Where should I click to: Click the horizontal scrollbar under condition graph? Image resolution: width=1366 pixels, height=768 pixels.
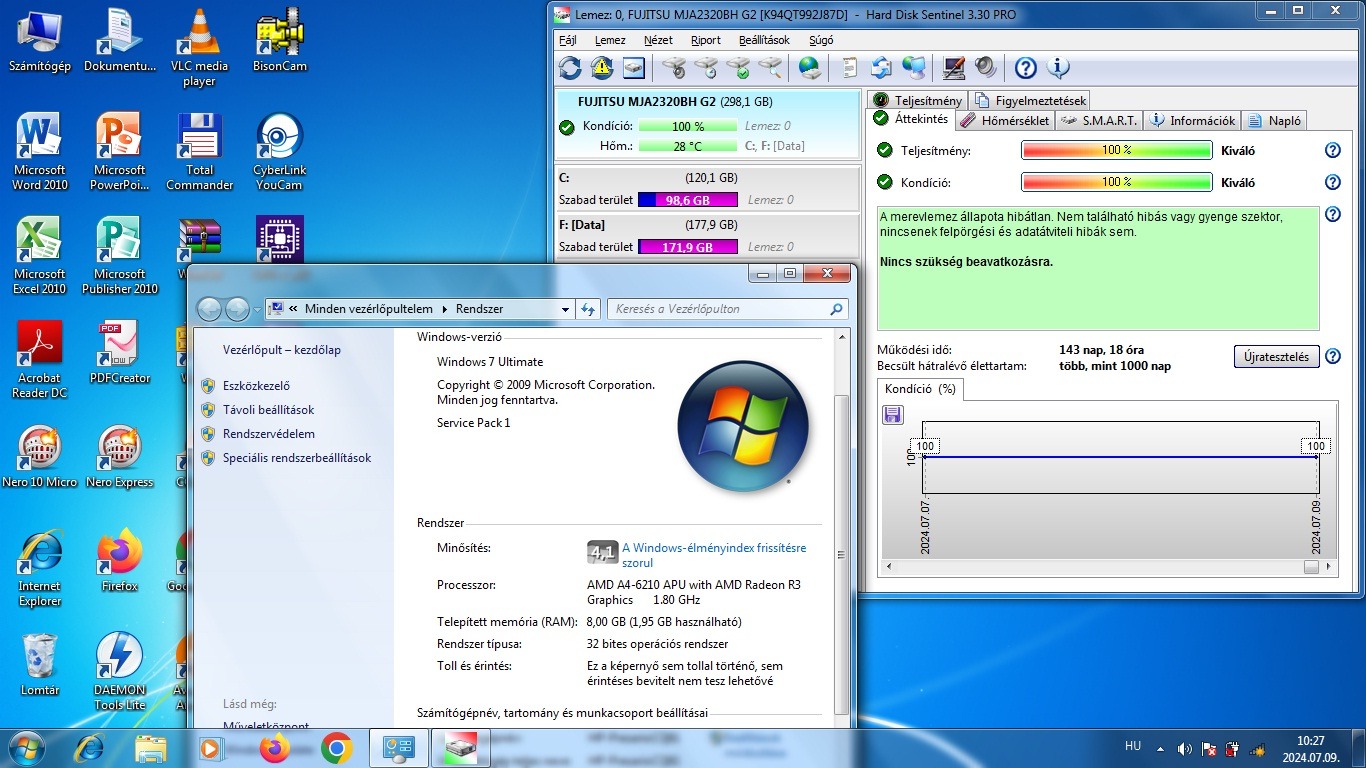[1108, 567]
